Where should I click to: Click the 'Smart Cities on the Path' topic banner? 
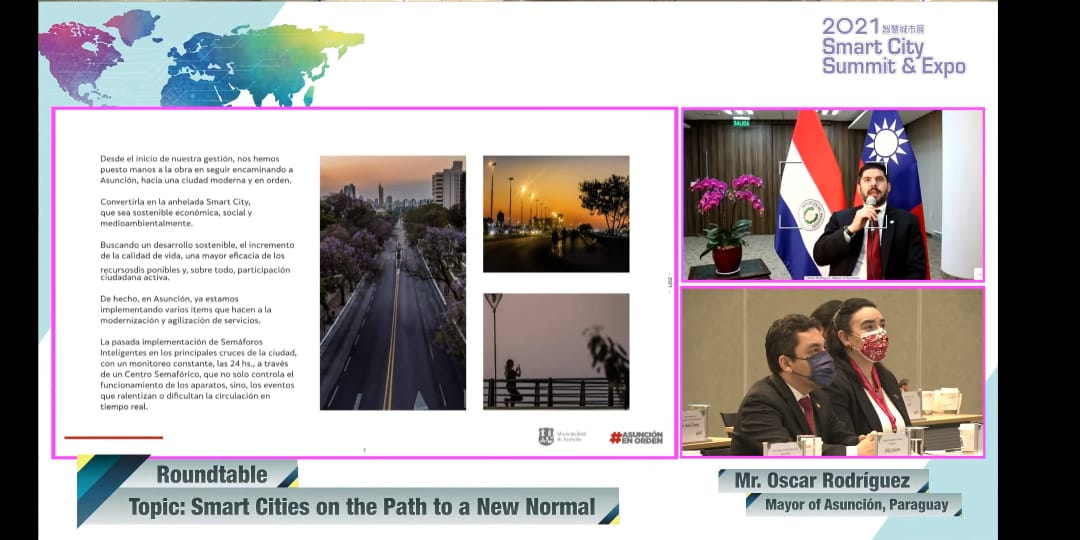tap(361, 506)
